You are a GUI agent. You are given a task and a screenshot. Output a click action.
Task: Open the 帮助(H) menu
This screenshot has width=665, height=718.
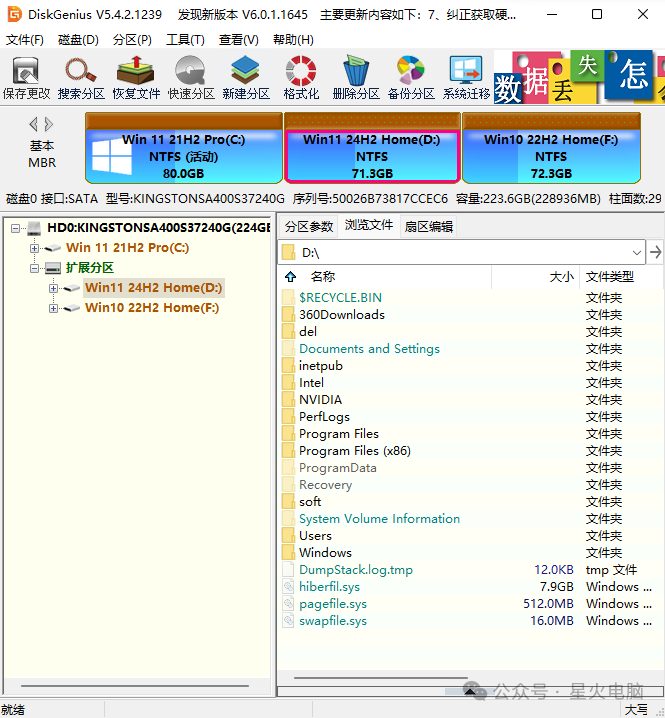293,40
